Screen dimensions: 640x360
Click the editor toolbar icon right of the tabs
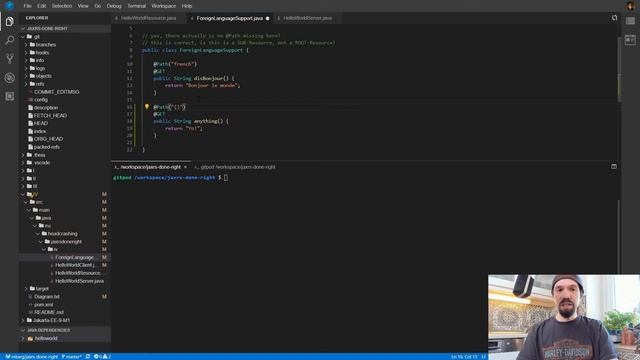(614, 18)
